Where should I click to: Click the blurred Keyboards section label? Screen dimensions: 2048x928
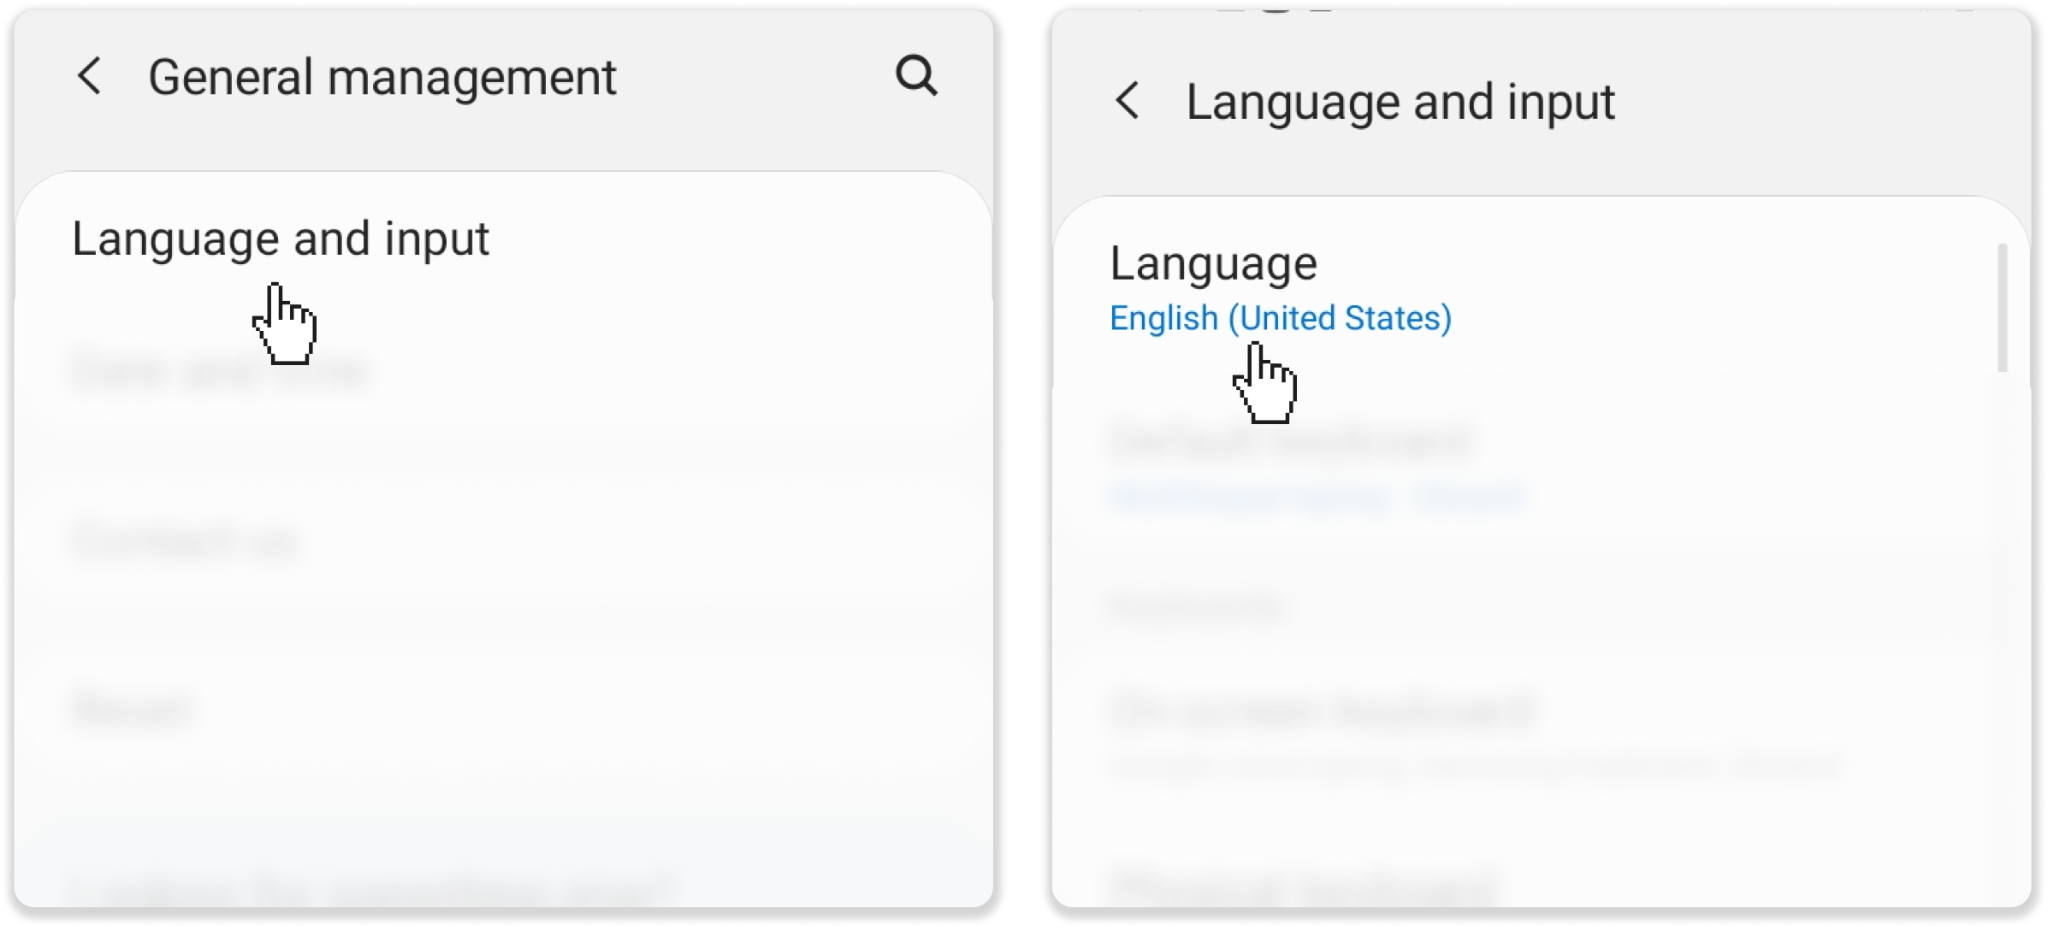[x=1196, y=607]
